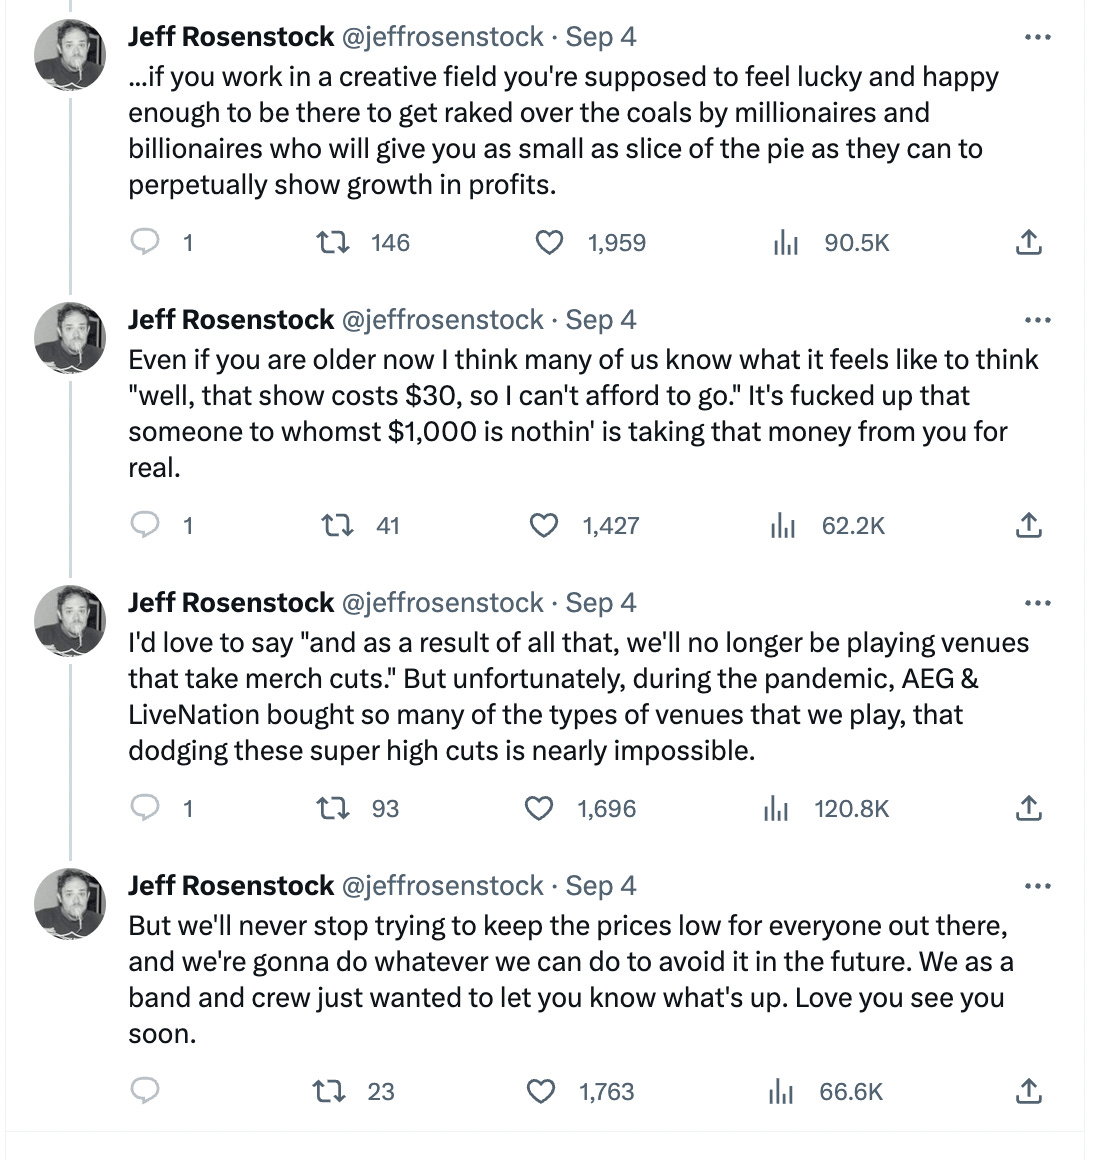Share the 'creative field' tweet
The image size is (1098, 1160).
1028,242
